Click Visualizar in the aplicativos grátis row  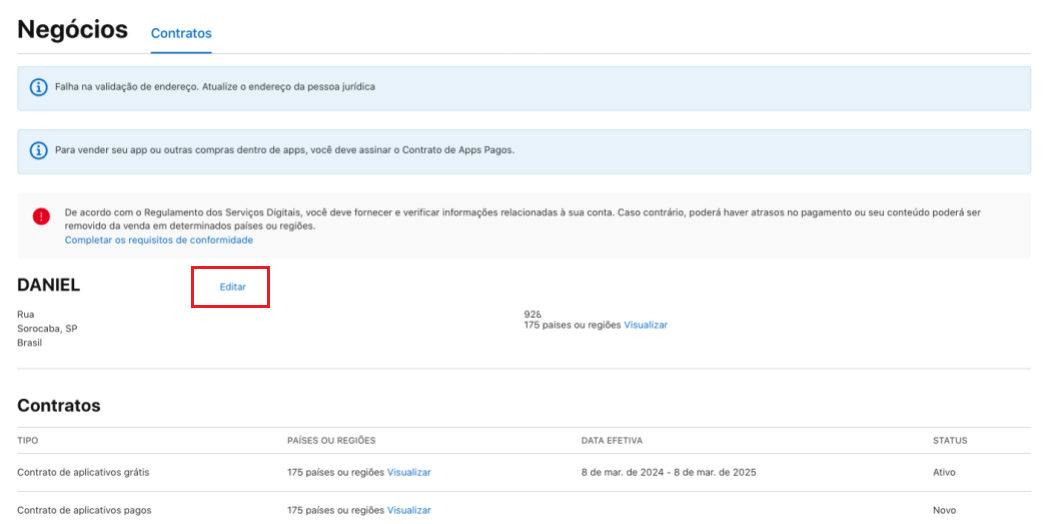(409, 472)
